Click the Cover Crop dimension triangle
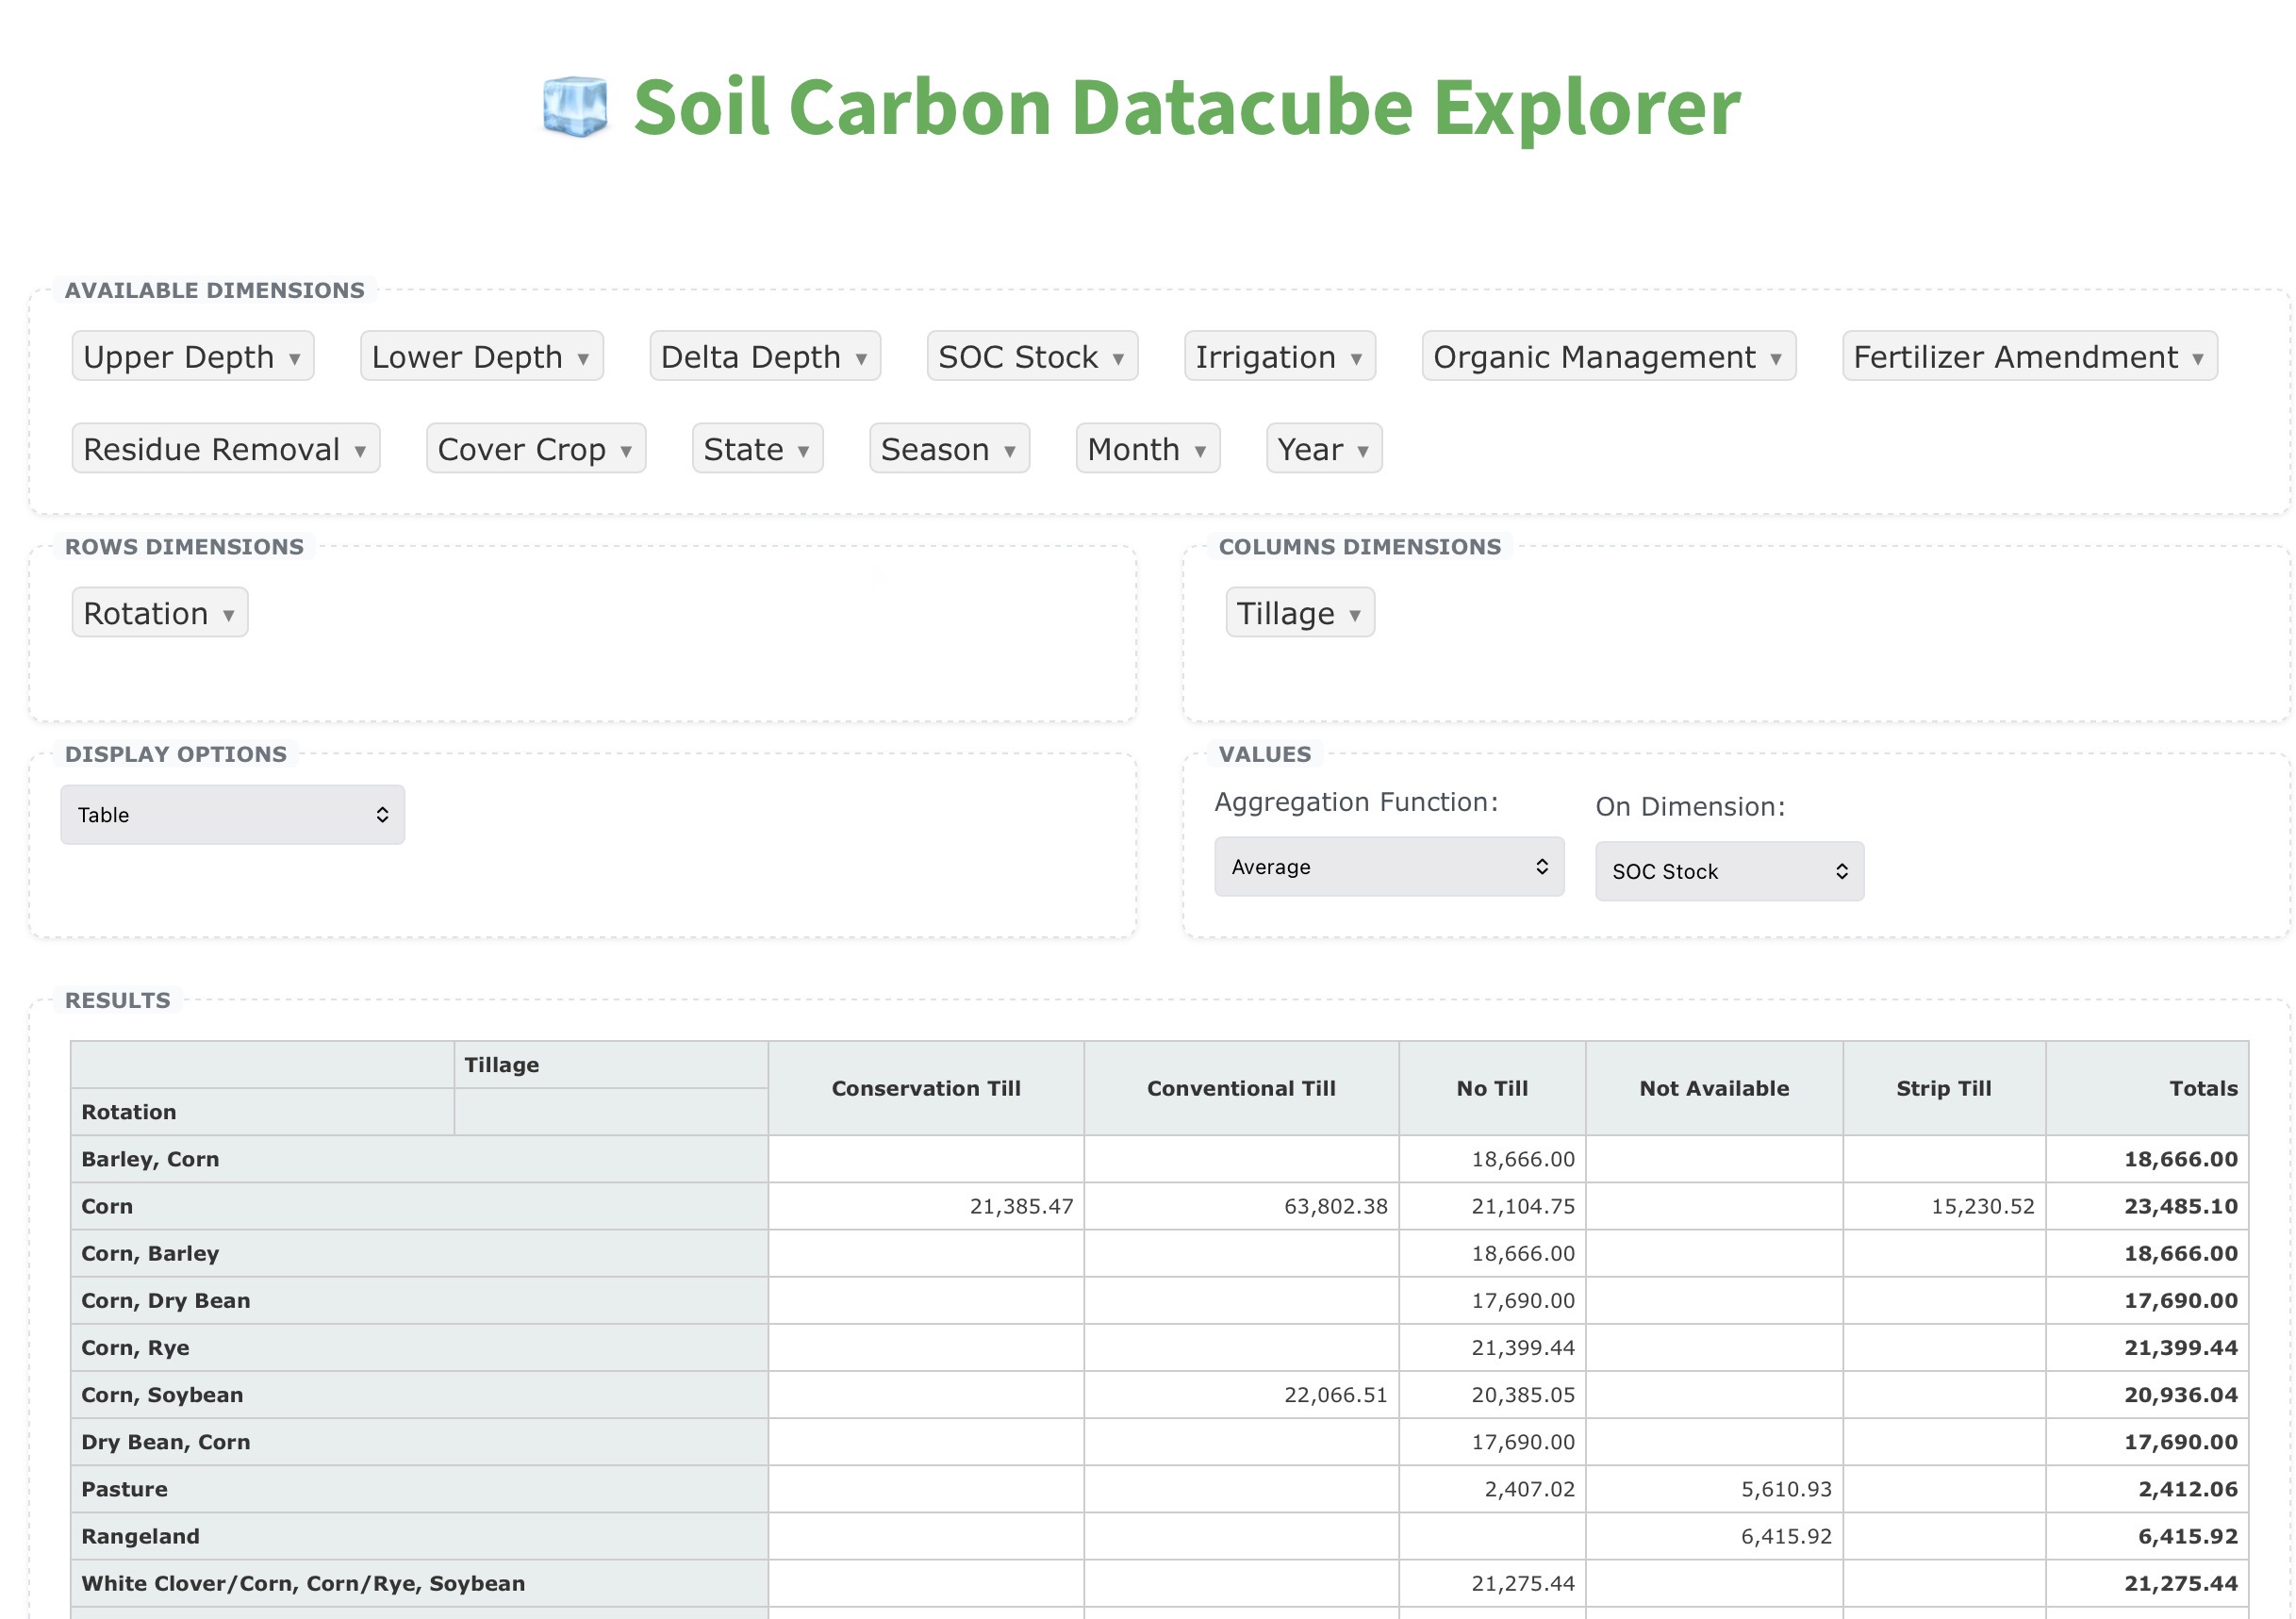2296x1619 pixels. pyautogui.click(x=626, y=451)
